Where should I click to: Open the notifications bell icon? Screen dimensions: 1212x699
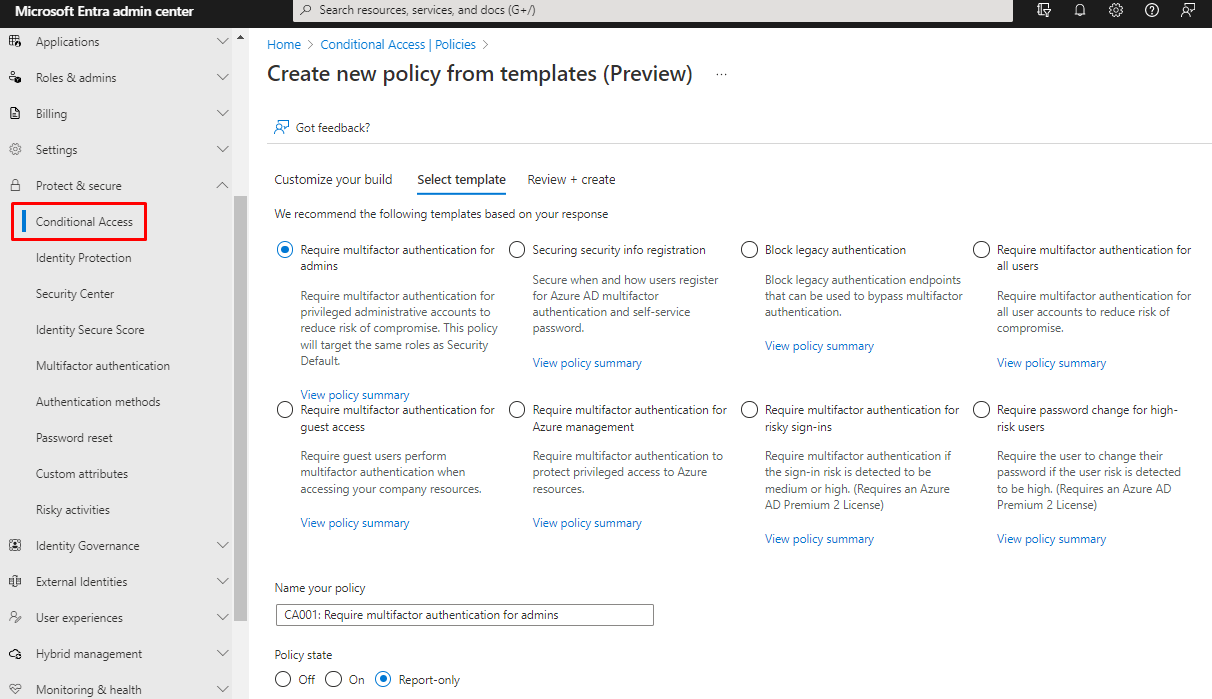coord(1080,10)
